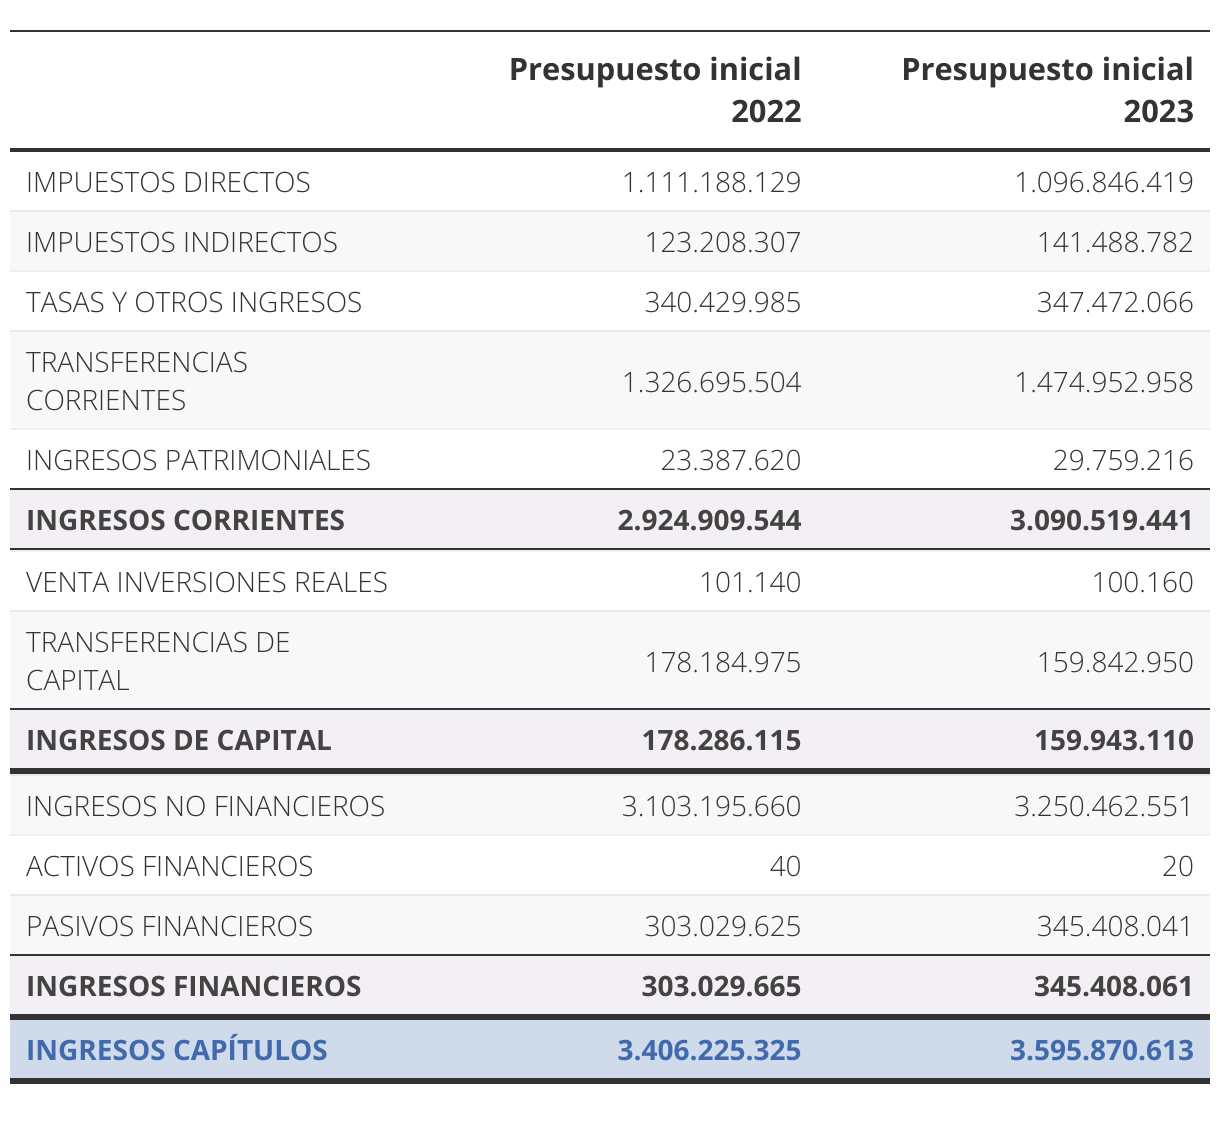Select the TASAS Y OTROS INGRESOS label

[x=194, y=302]
